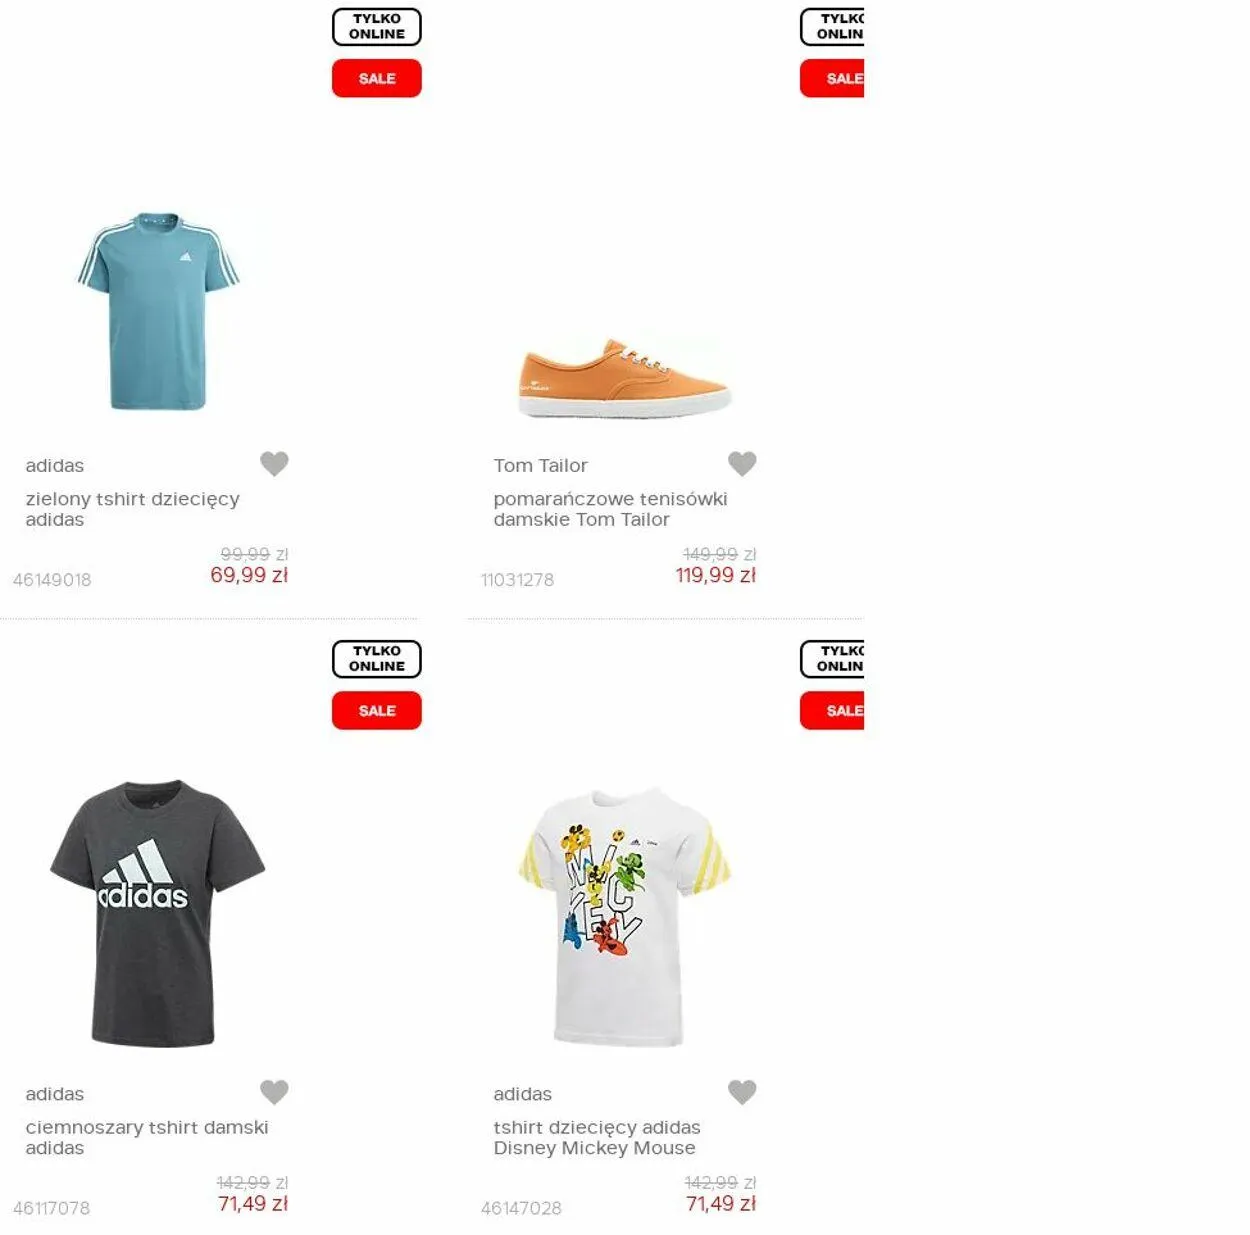Open 'tshirt dziecięcy adidas Disney Mickey Mouse' link
This screenshot has width=1250, height=1235.
point(597,1137)
